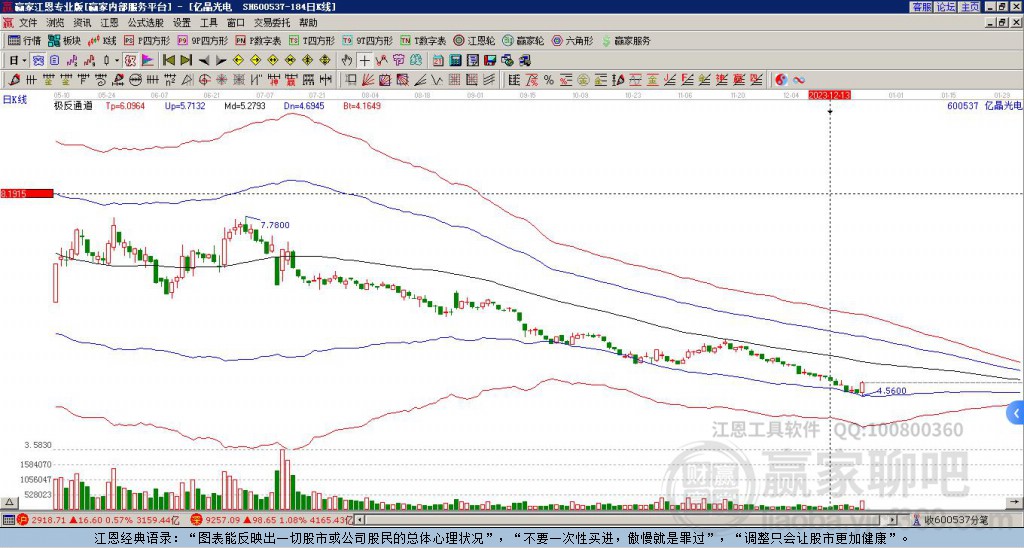Click the 600537 亿晶光电 stock label
This screenshot has width=1024, height=548.
pos(984,105)
